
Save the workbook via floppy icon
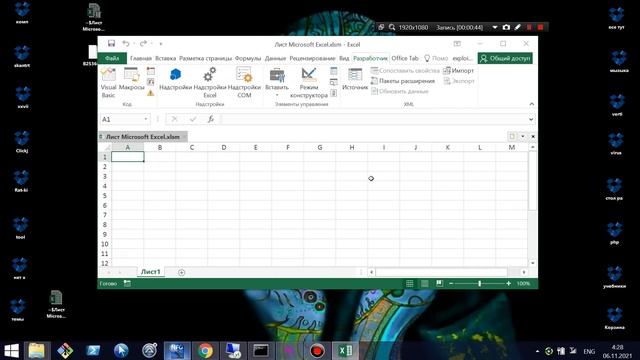point(111,44)
